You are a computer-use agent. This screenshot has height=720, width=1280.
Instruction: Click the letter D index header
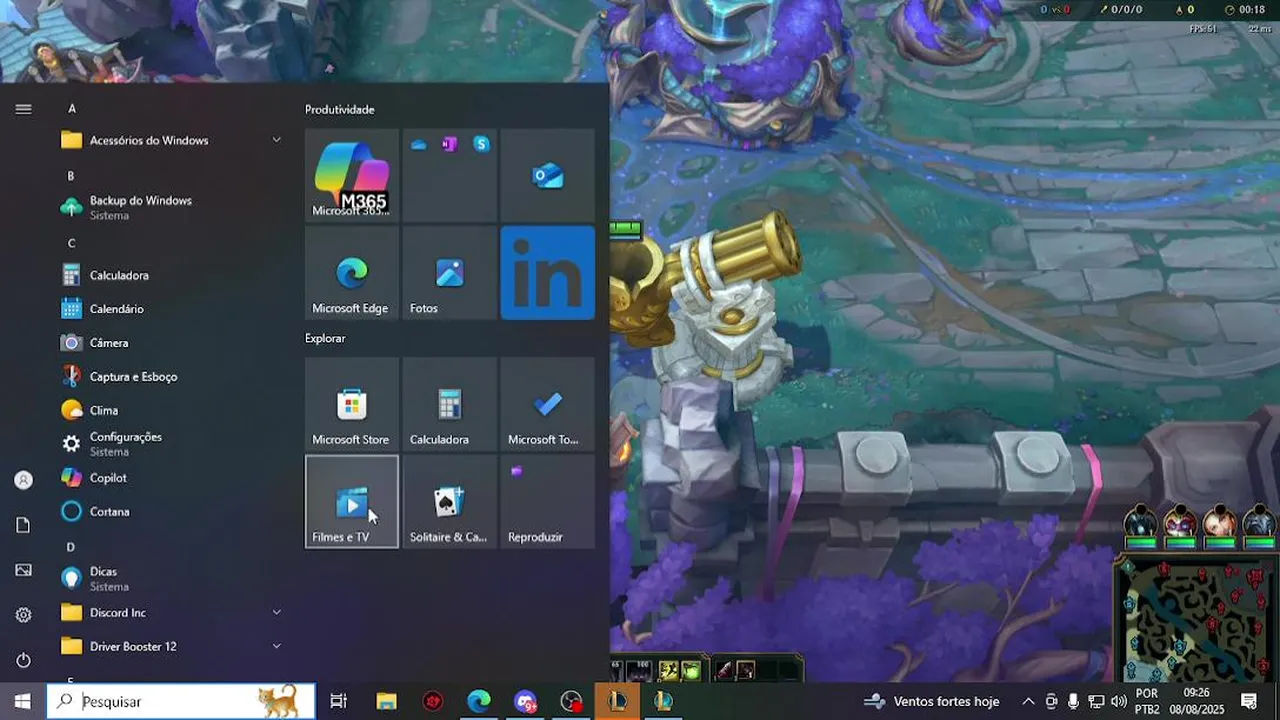coord(71,547)
